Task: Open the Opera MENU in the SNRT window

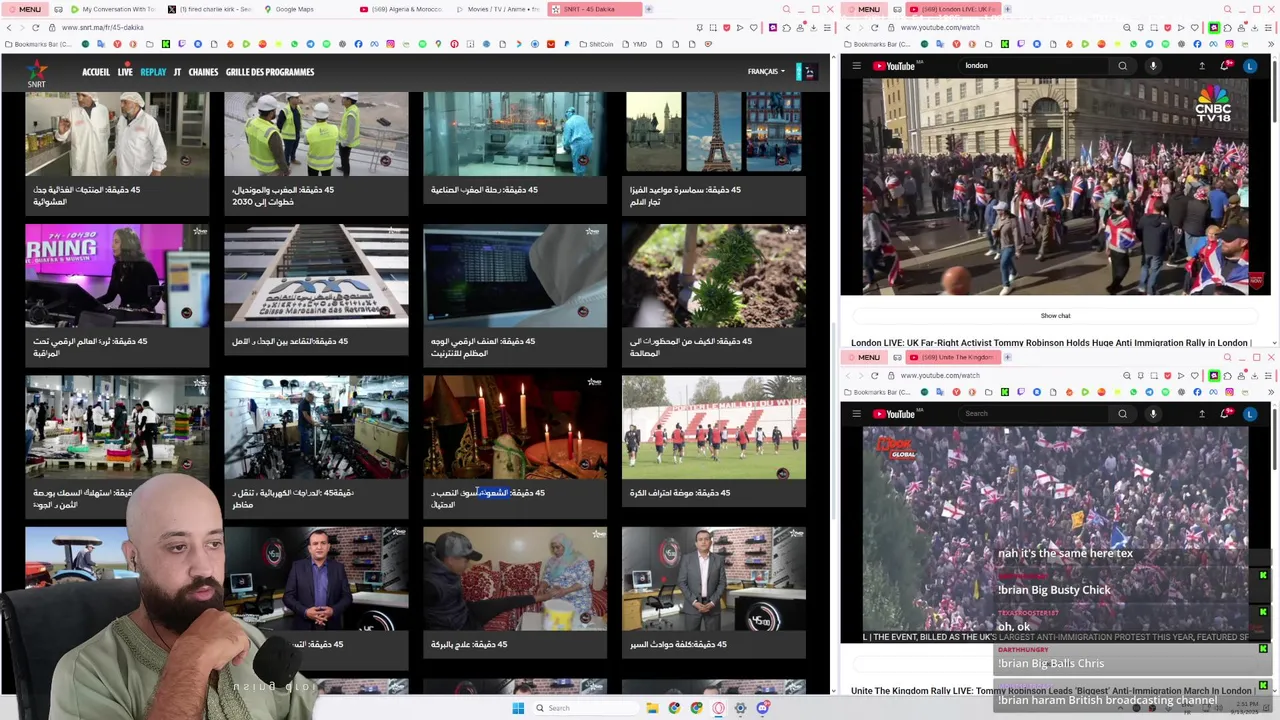Action: click(24, 9)
